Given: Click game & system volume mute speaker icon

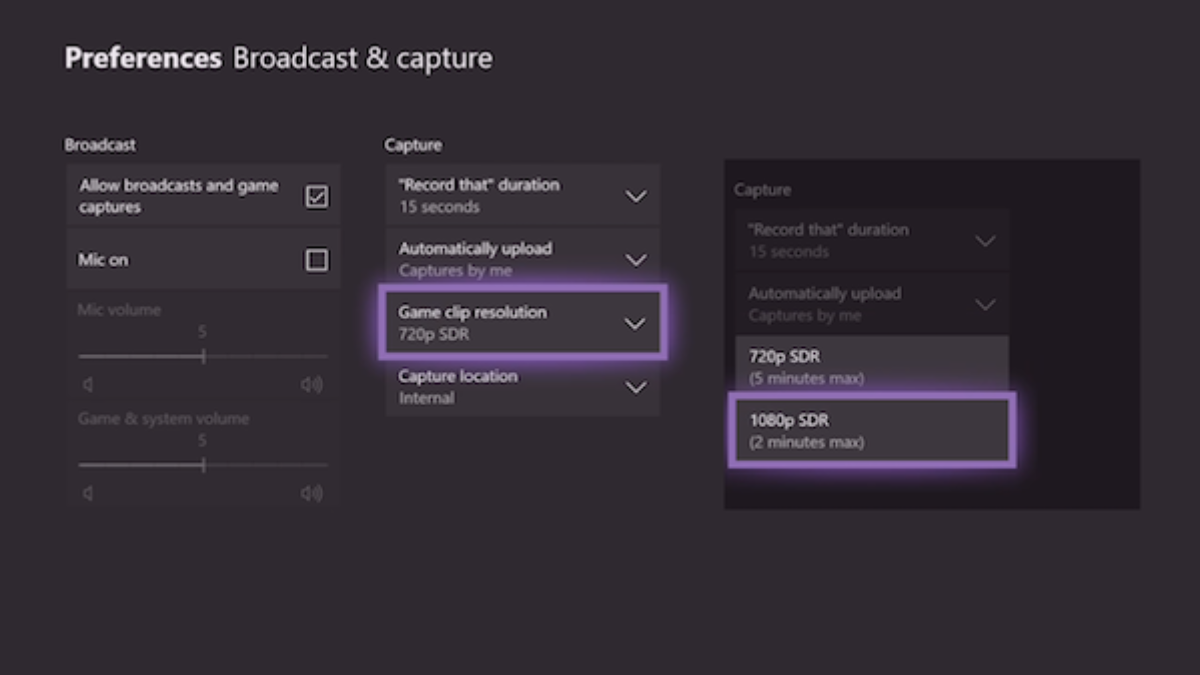Looking at the screenshot, I should [88, 493].
